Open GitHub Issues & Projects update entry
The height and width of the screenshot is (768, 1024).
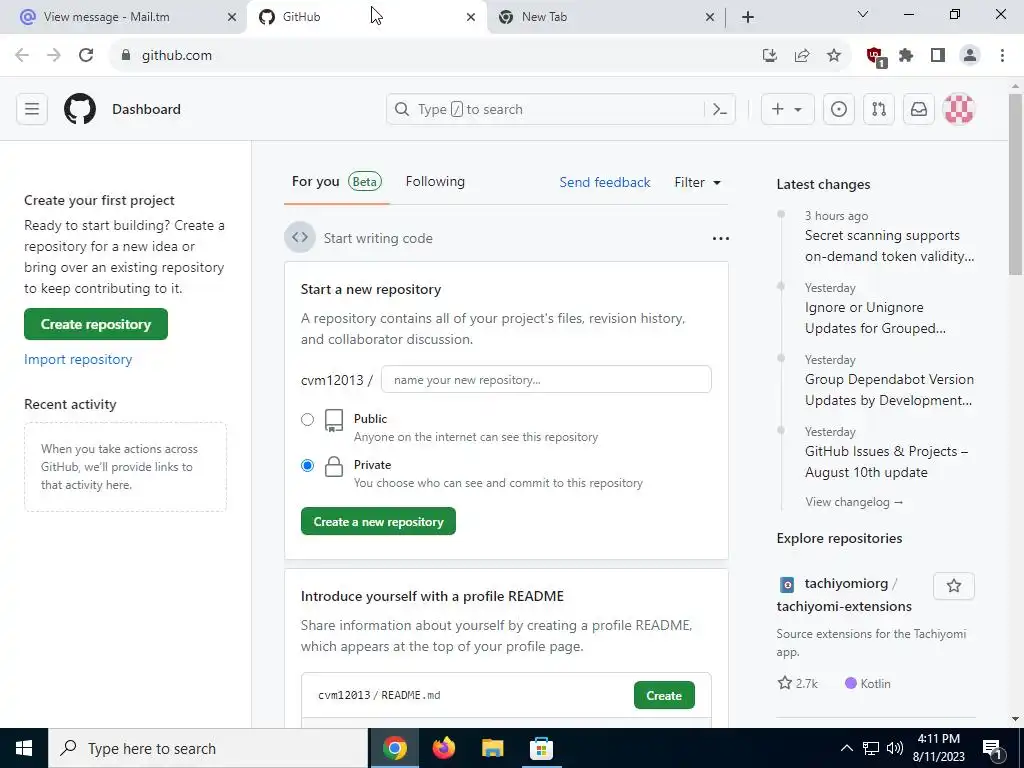tap(886, 462)
